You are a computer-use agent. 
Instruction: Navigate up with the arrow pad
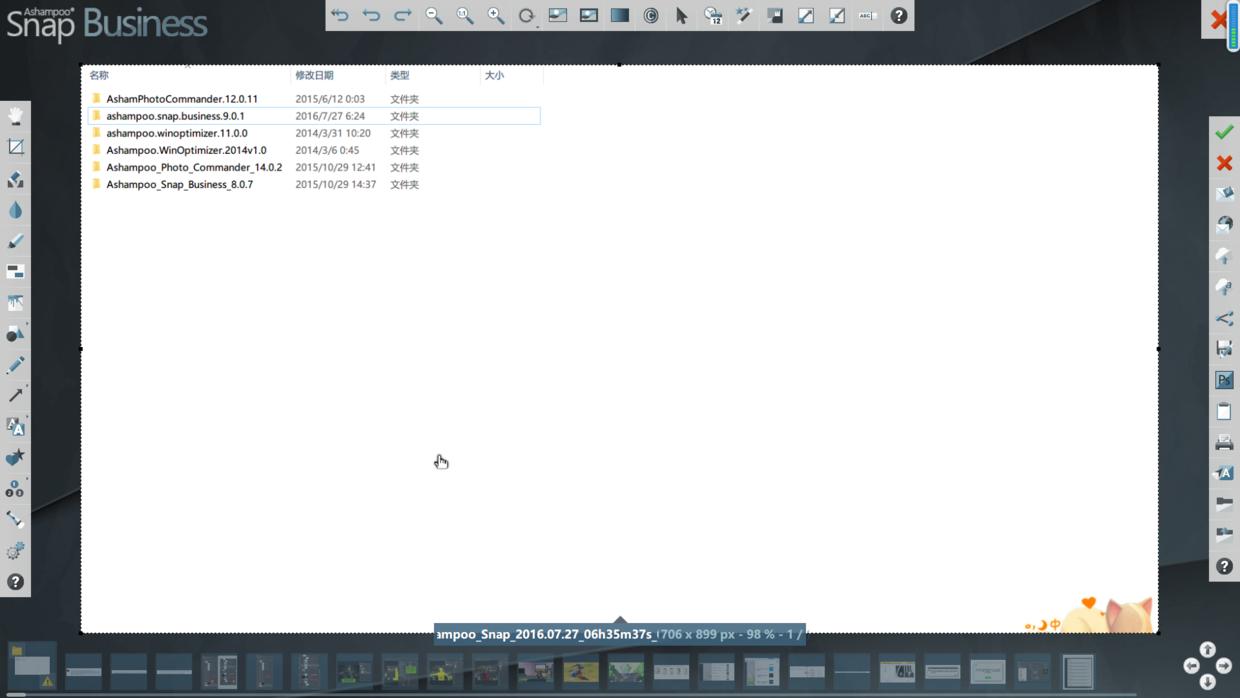click(1208, 650)
